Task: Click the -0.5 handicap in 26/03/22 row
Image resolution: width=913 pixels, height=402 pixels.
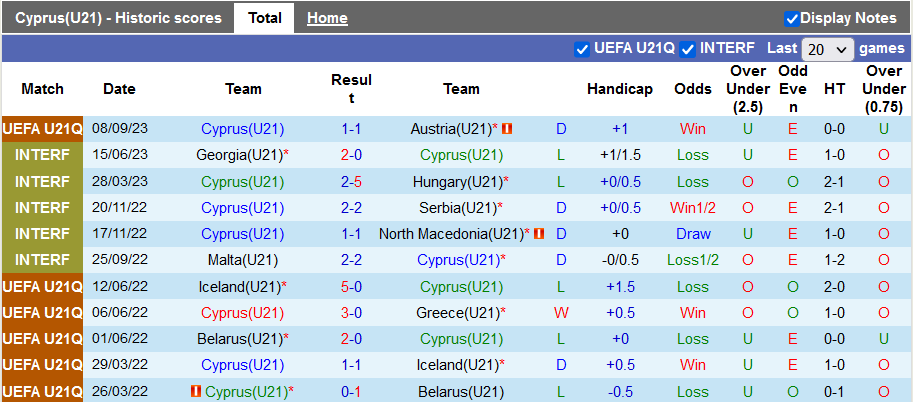Action: coord(620,392)
